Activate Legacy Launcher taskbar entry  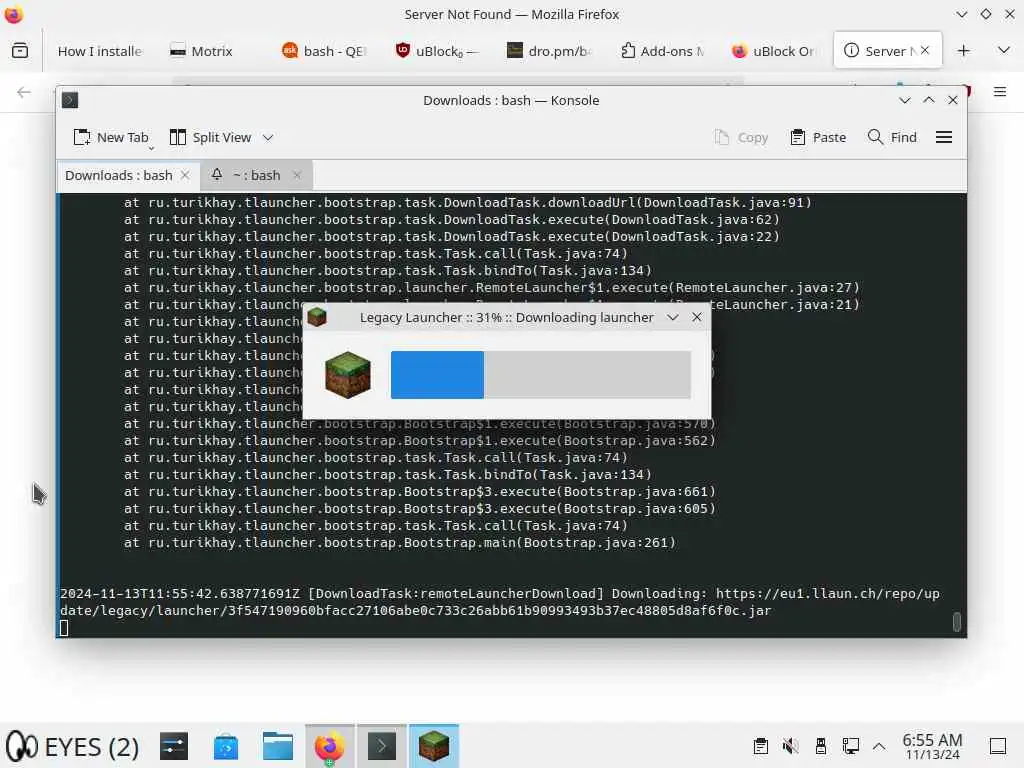point(434,746)
